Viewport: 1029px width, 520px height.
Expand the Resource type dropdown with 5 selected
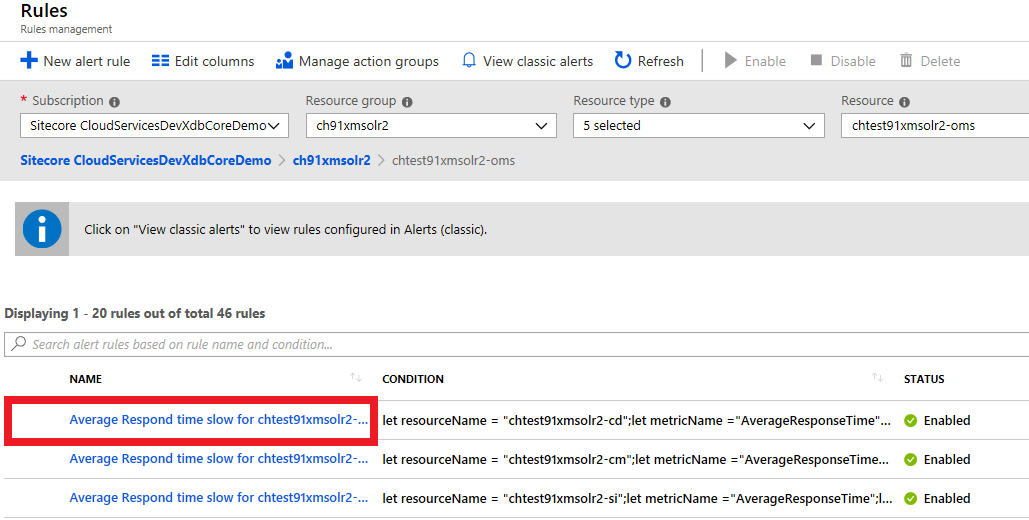[x=698, y=126]
